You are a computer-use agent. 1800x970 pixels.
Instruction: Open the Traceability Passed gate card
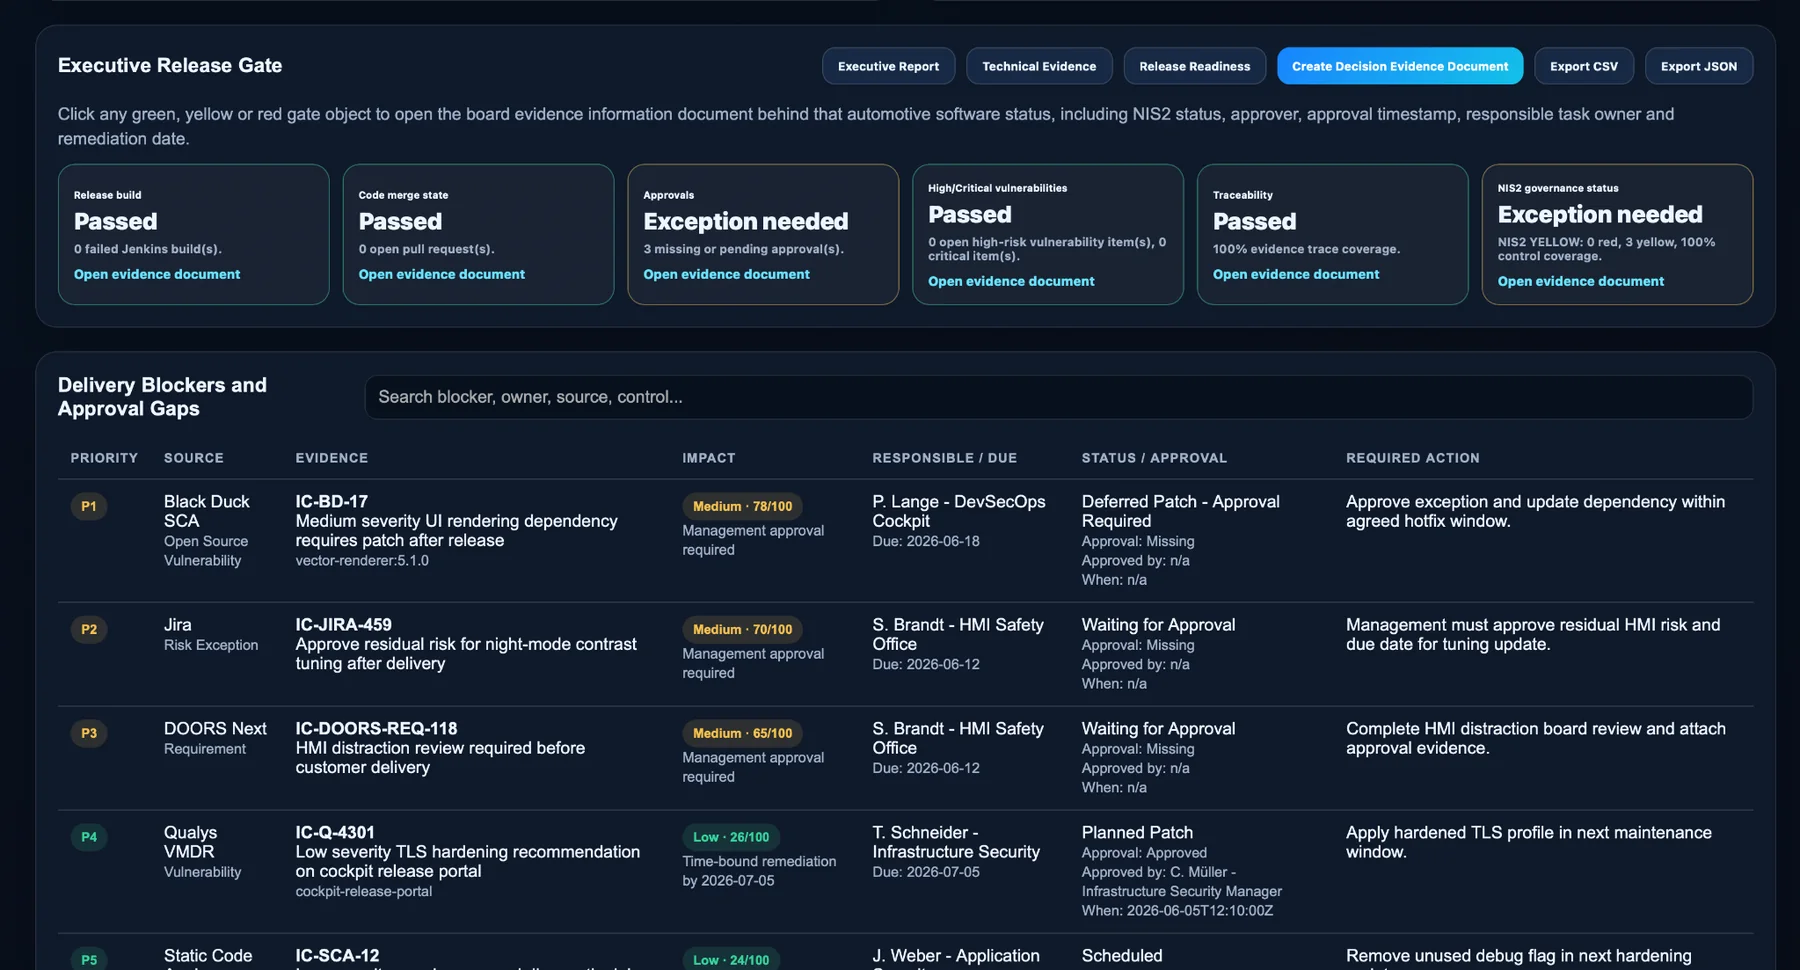coord(1332,235)
